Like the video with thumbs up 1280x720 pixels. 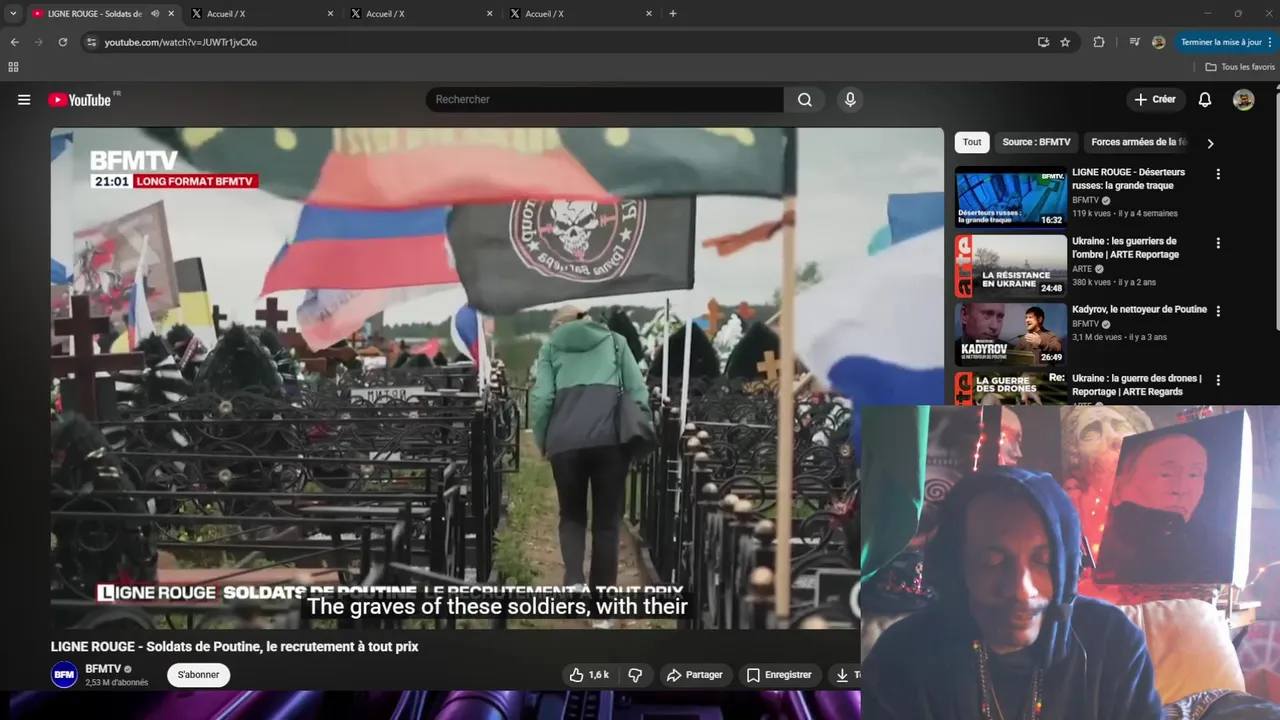589,675
